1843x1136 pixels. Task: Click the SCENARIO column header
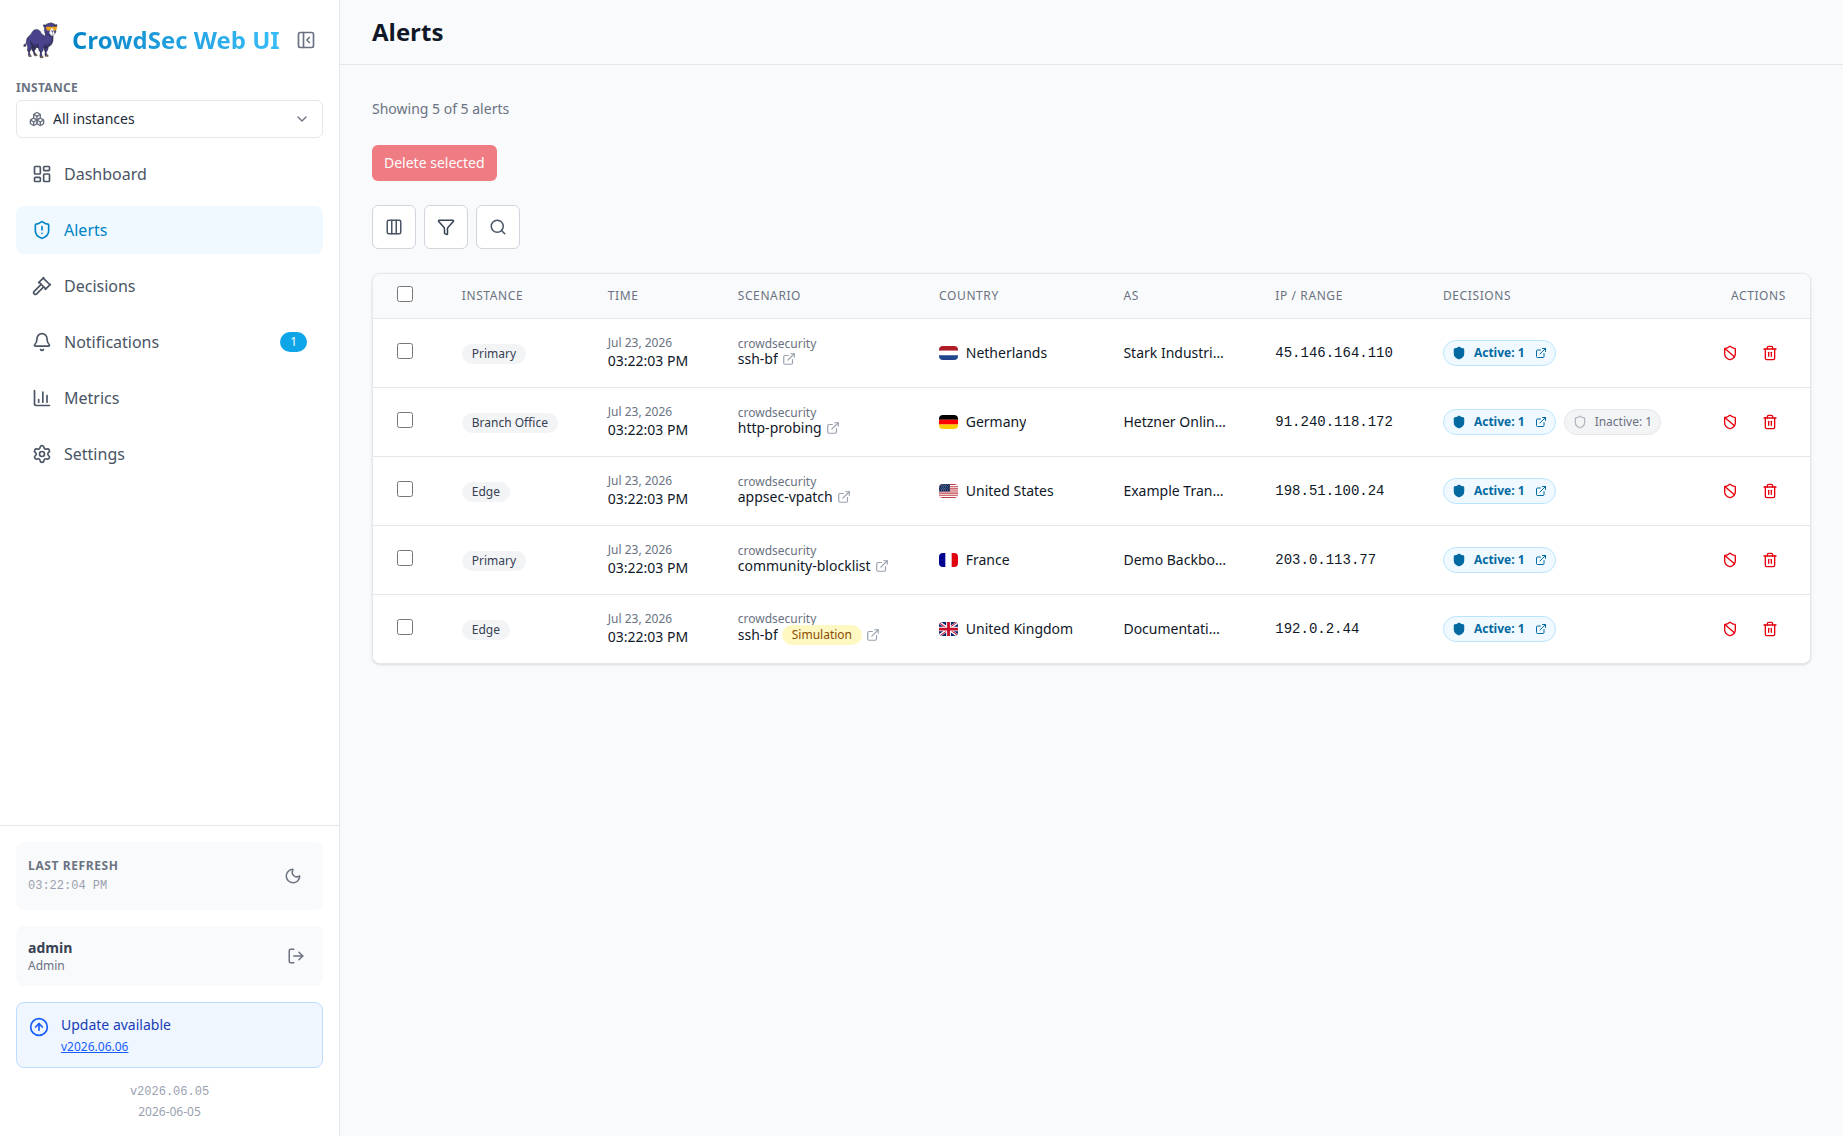[x=769, y=296]
